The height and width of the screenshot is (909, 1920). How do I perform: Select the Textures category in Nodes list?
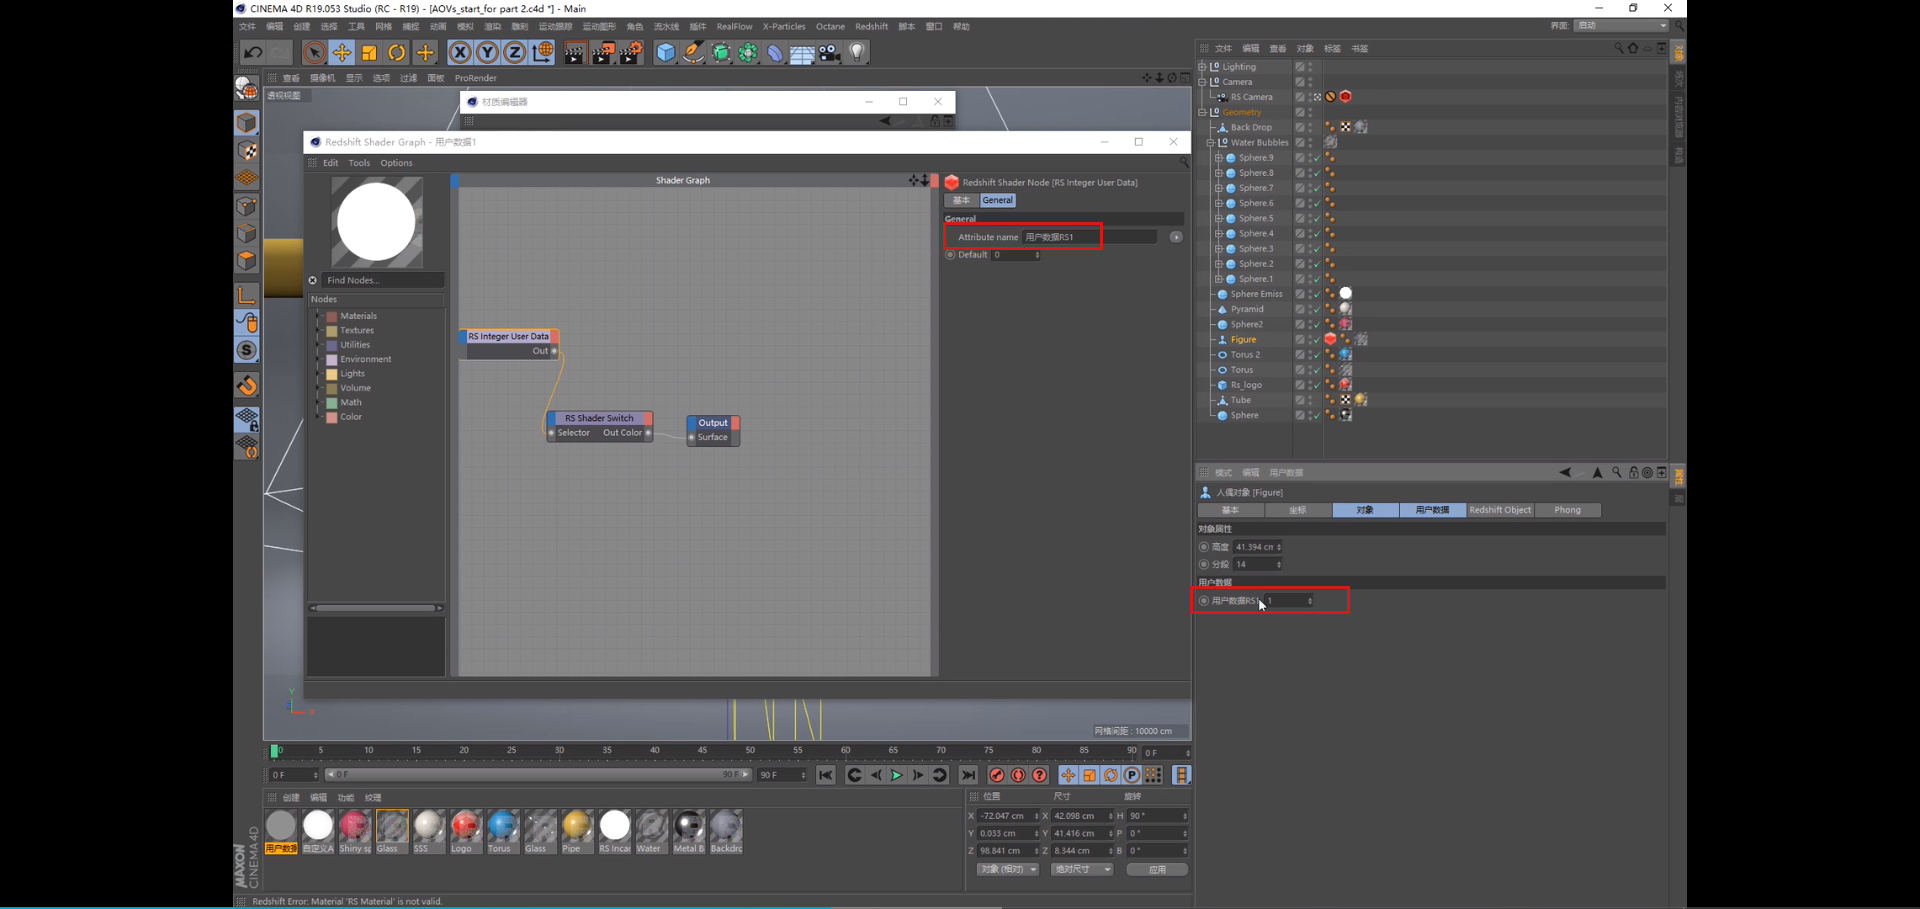click(x=357, y=330)
